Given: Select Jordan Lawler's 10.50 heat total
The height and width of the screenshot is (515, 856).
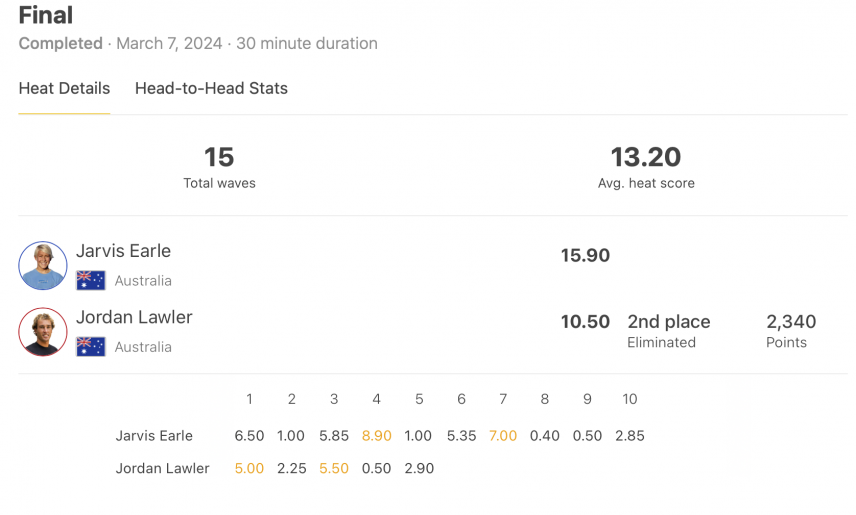Looking at the screenshot, I should (x=585, y=321).
